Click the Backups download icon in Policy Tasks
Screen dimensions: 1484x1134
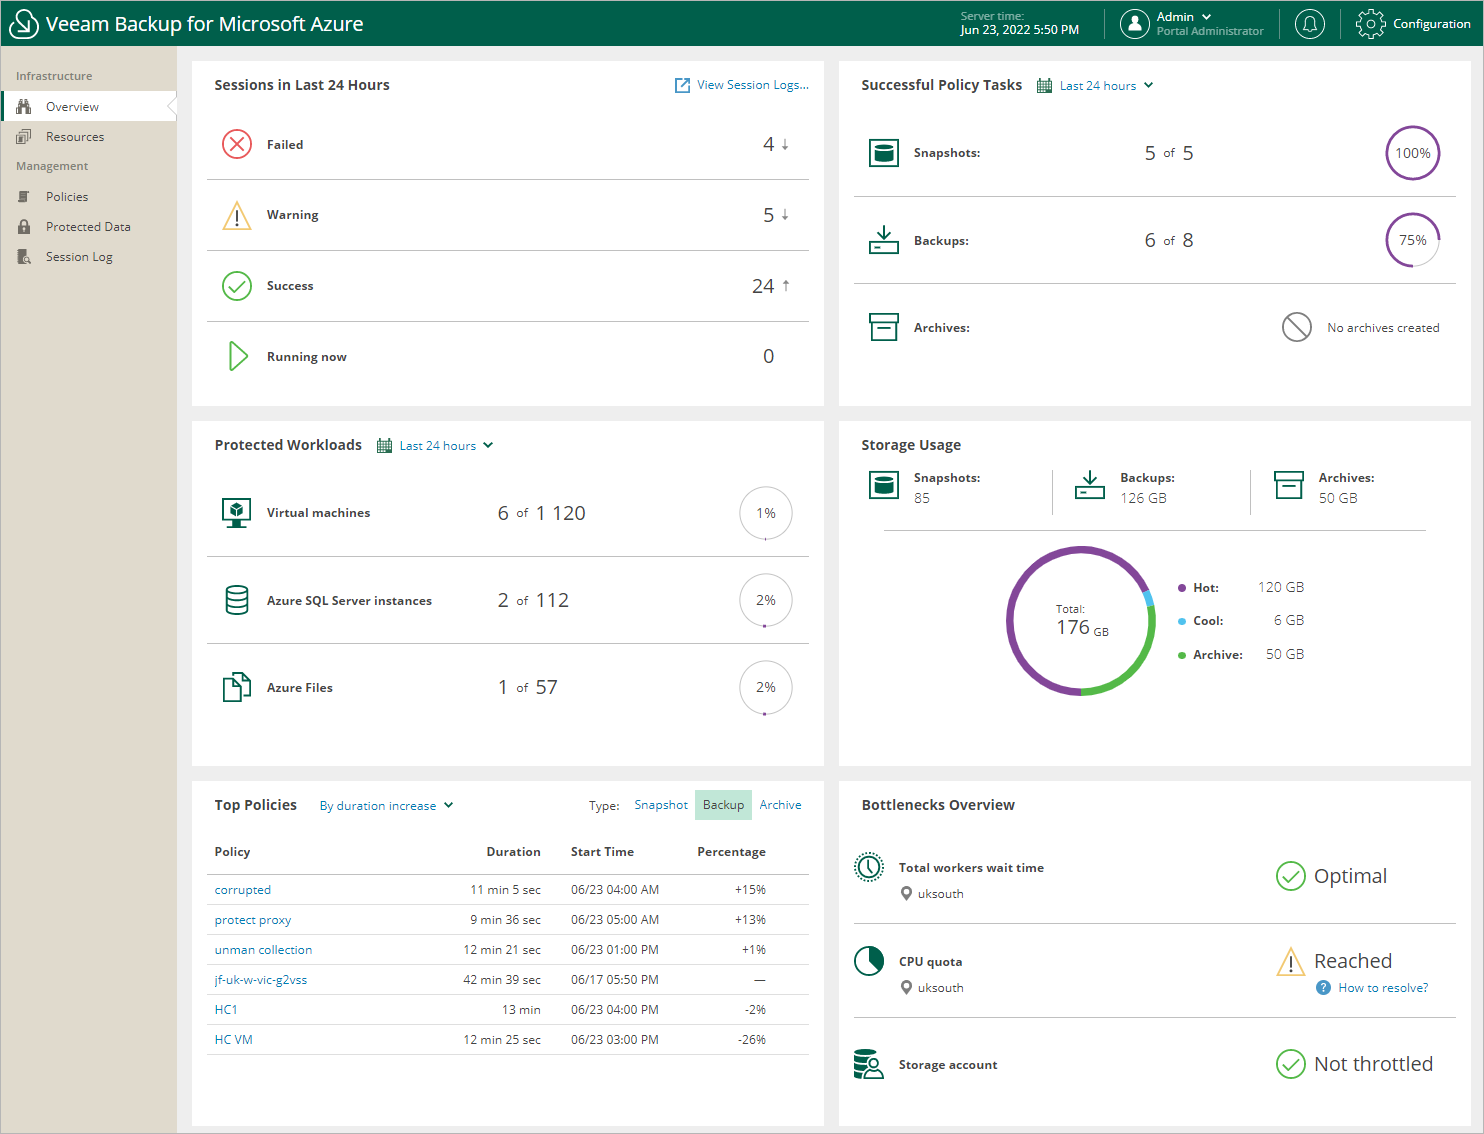(884, 240)
